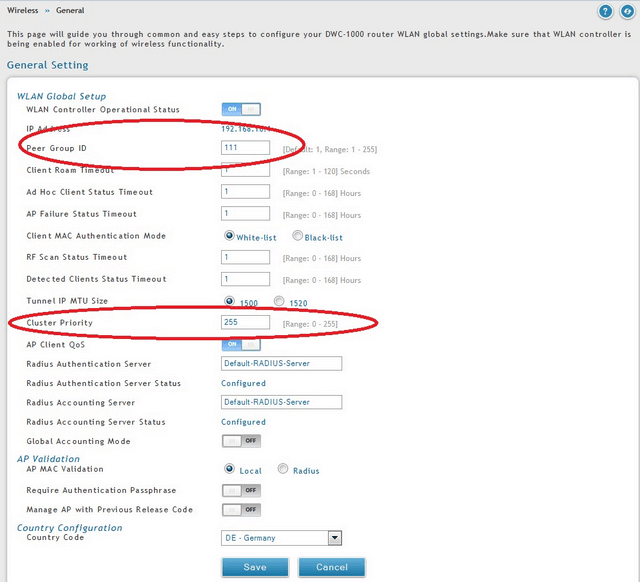640x582 pixels.
Task: Click the help question mark icon
Action: [x=605, y=11]
